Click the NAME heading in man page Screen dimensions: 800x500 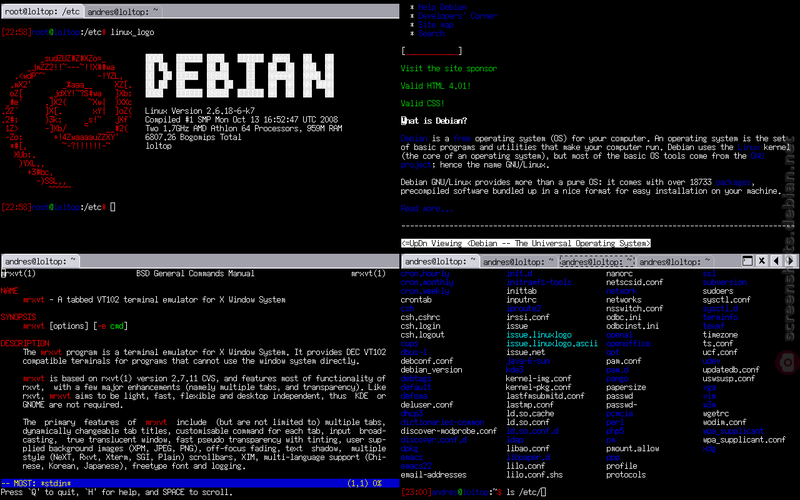coord(9,291)
